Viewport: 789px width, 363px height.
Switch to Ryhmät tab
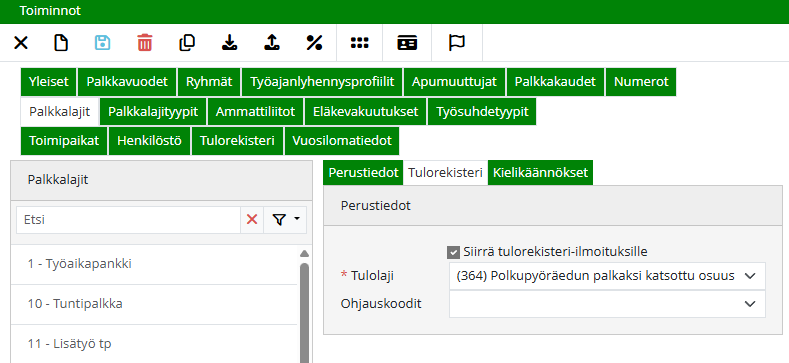[209, 82]
